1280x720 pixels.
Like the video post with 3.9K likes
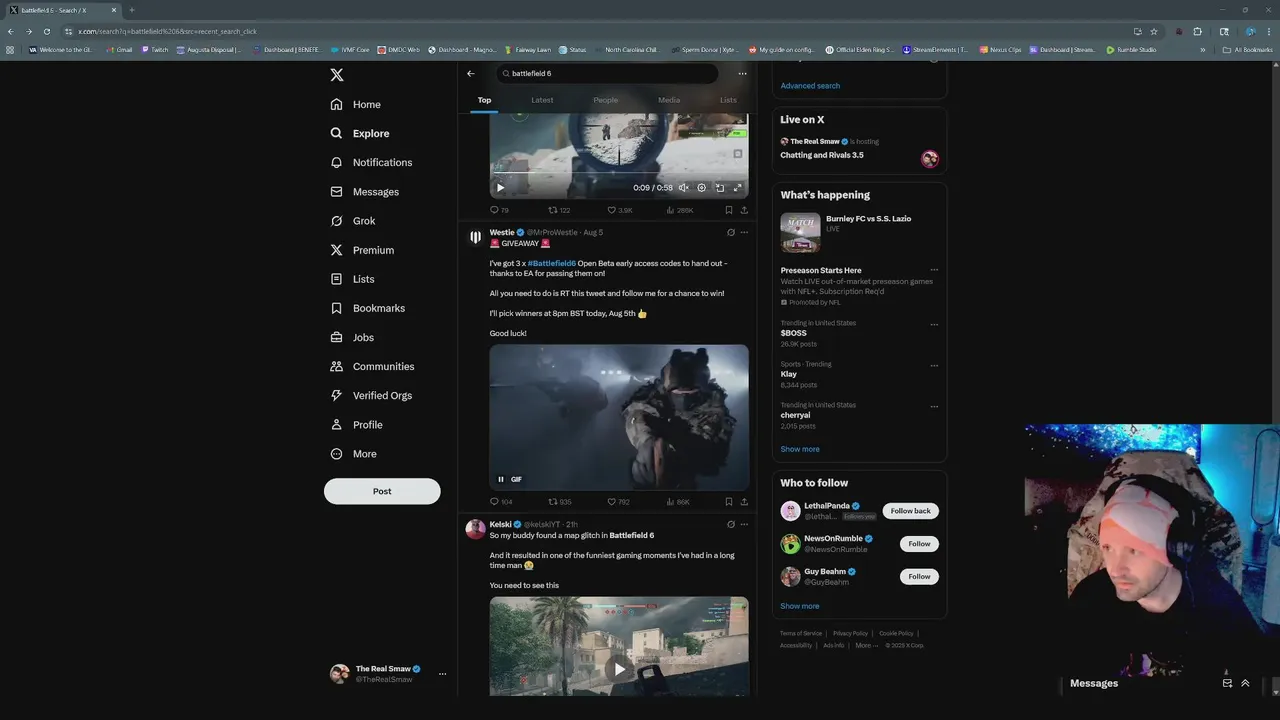point(620,210)
